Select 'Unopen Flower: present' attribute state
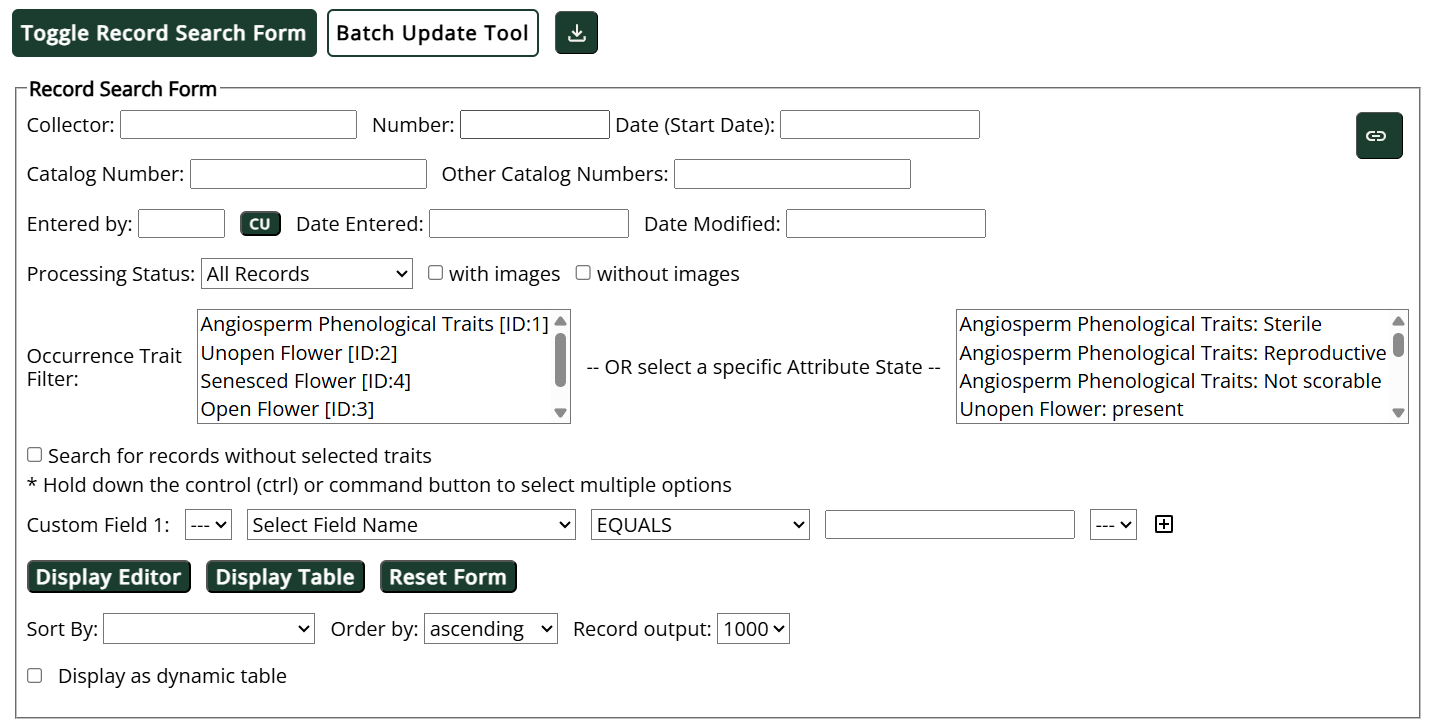Image resolution: width=1431 pixels, height=725 pixels. 1173,409
